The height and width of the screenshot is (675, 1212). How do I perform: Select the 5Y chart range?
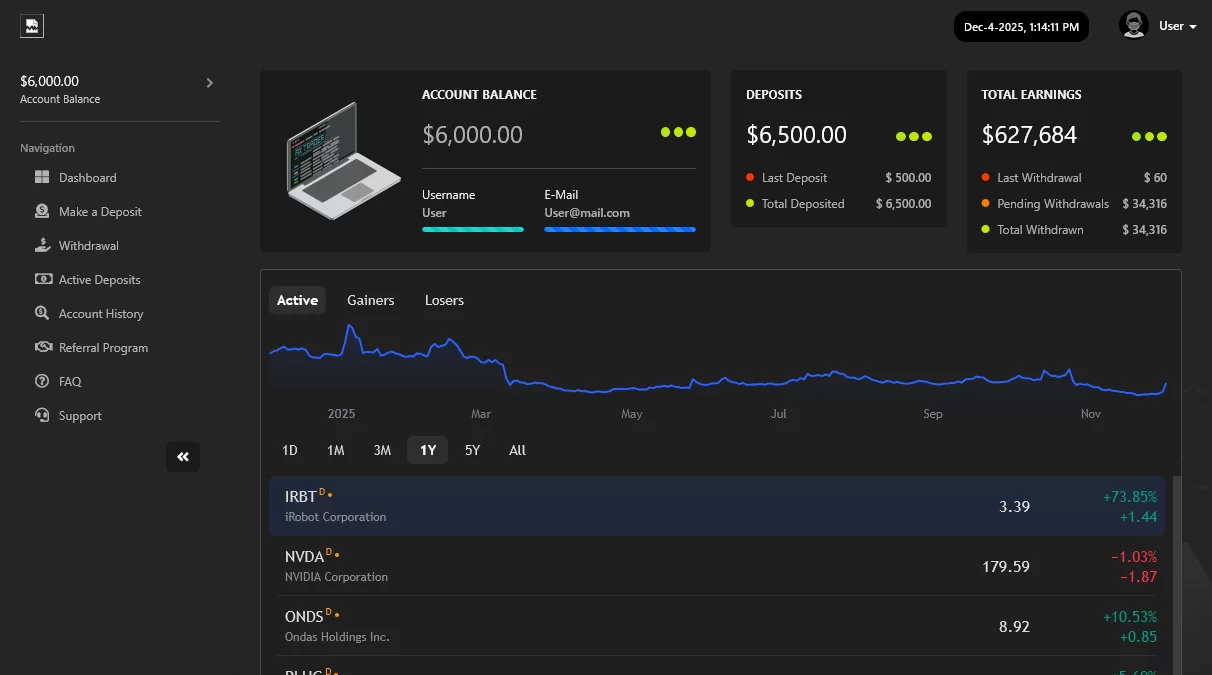(x=472, y=450)
